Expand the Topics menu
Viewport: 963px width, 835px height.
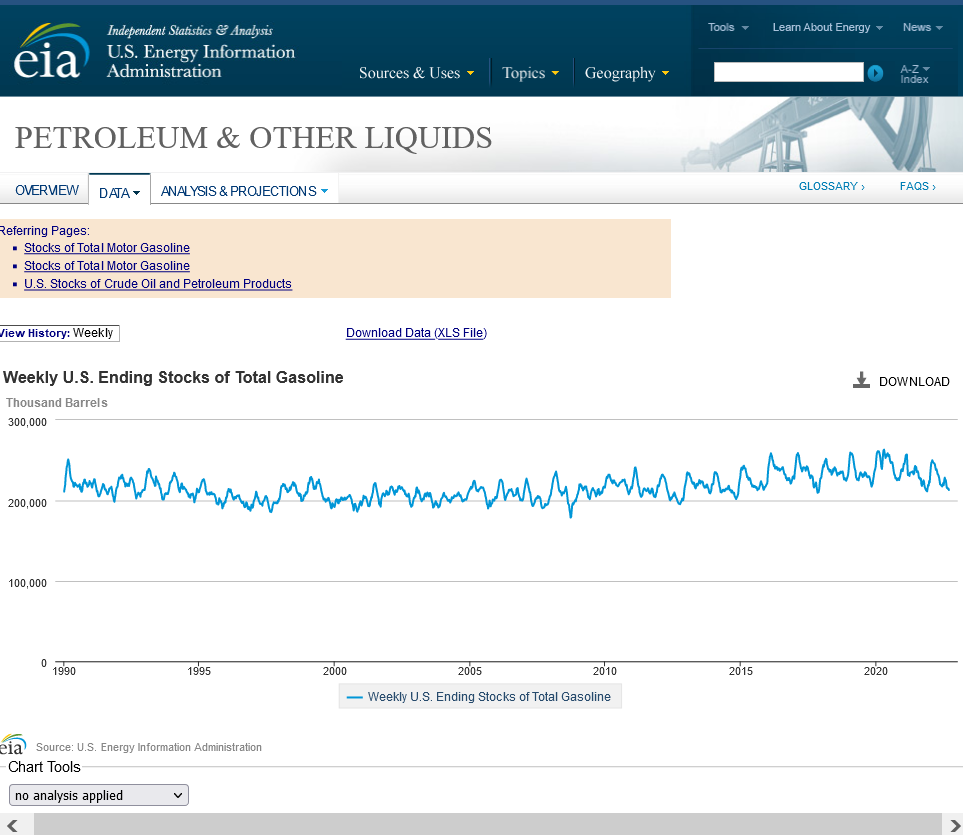tap(531, 73)
